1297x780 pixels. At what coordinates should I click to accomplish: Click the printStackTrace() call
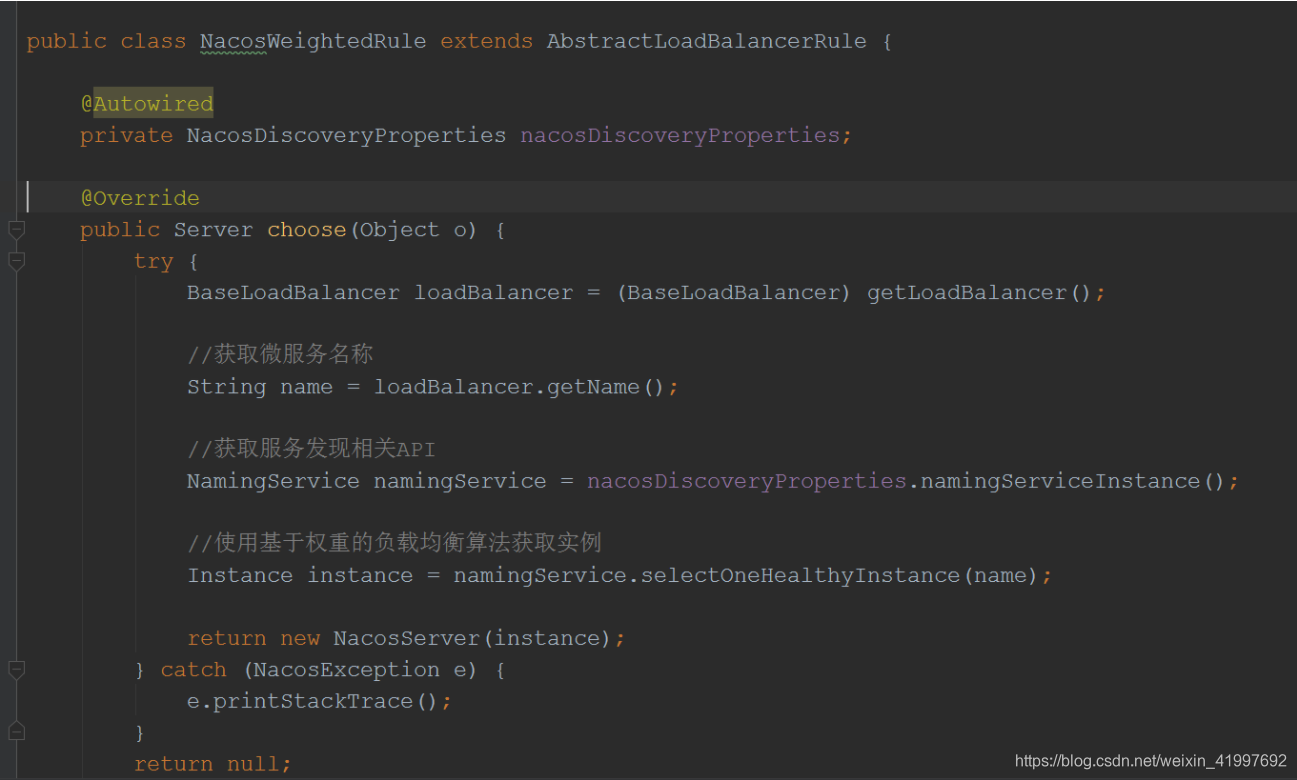click(x=326, y=701)
